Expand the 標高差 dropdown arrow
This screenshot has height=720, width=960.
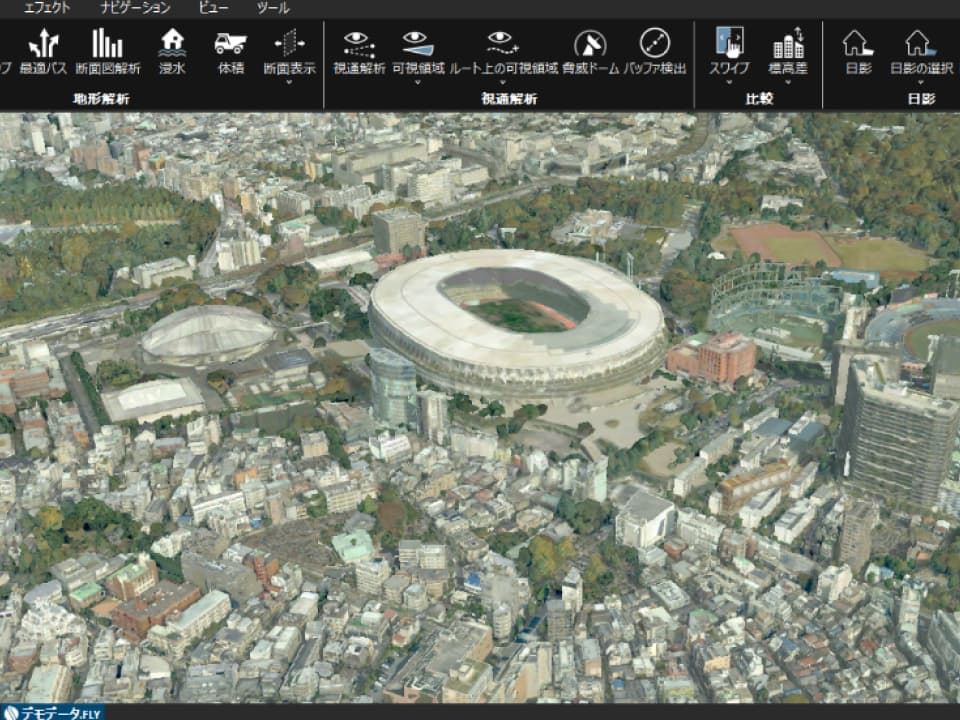(788, 82)
